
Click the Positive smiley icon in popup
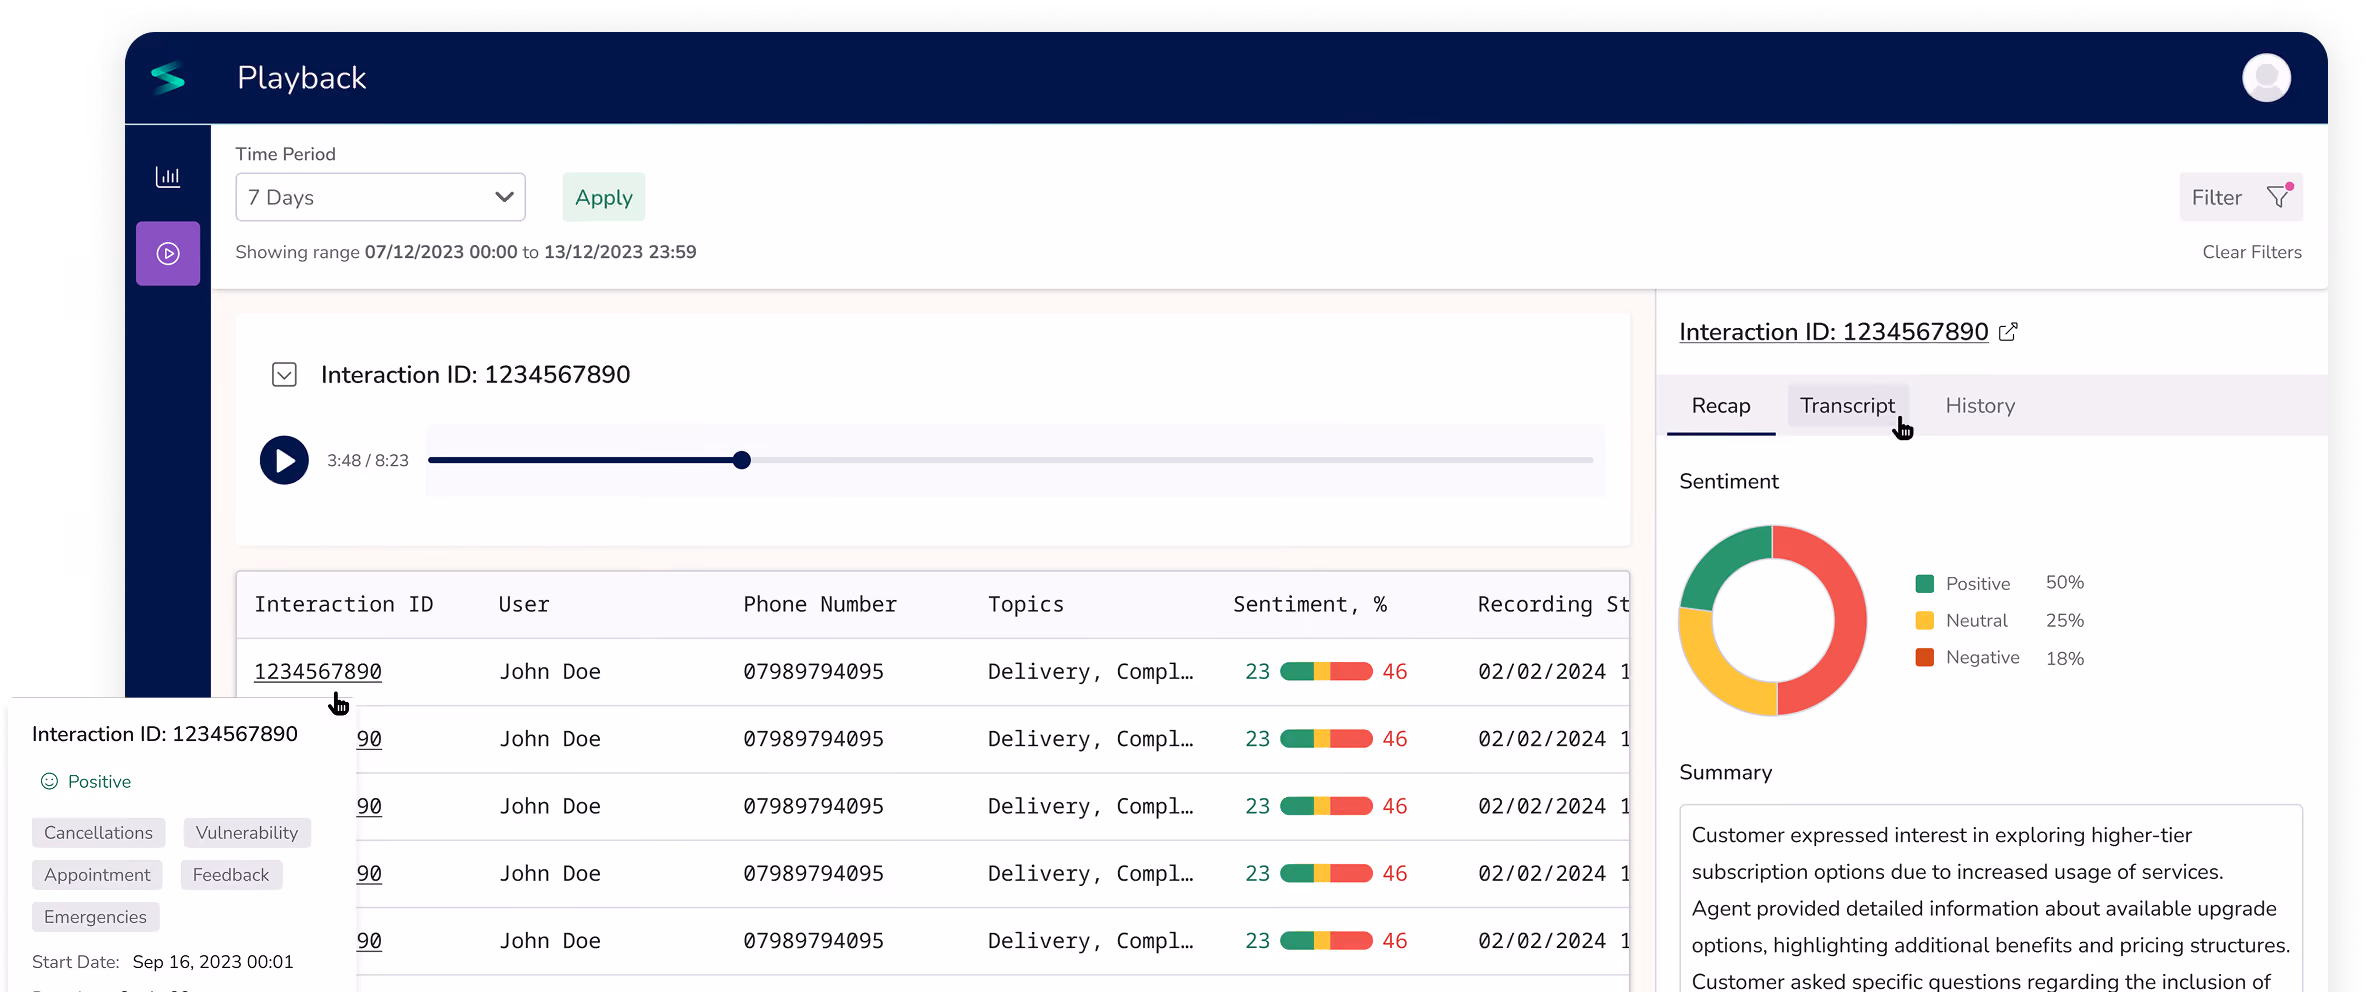[x=49, y=781]
